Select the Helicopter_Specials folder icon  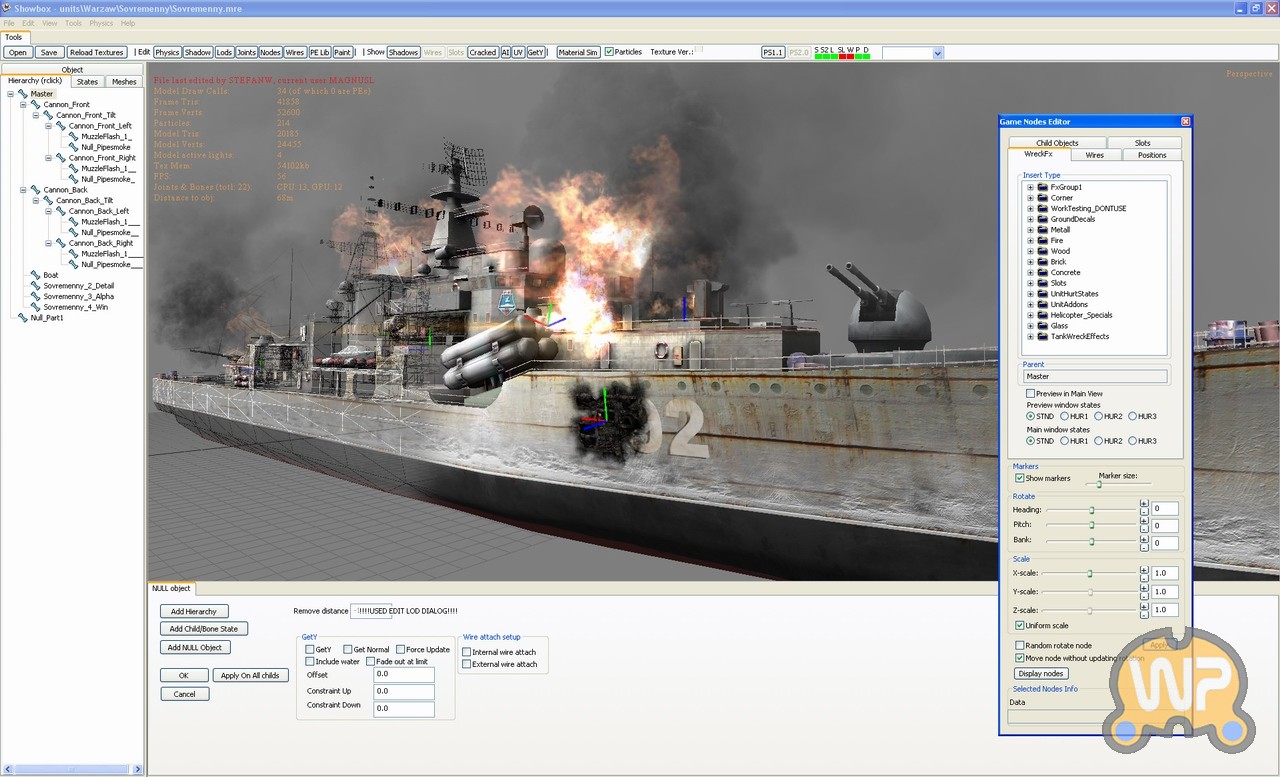[x=1042, y=315]
